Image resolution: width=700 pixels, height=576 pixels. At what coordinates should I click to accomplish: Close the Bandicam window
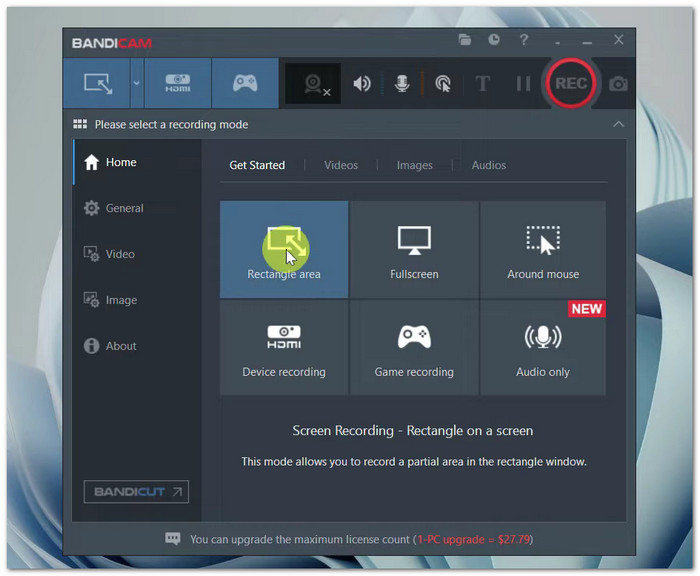pos(618,40)
